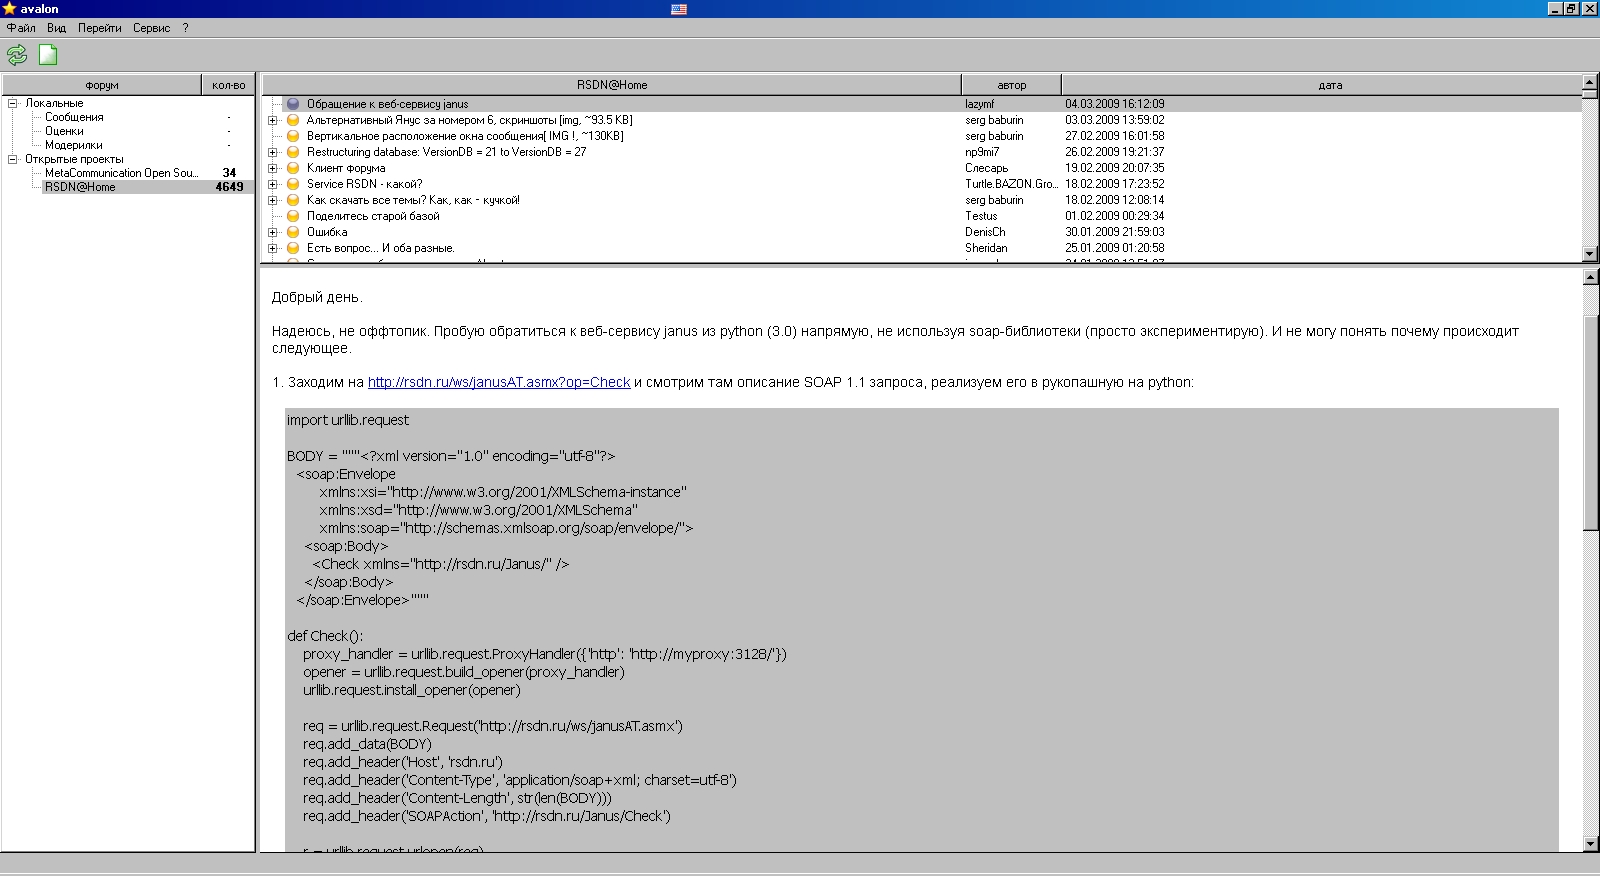Viewport: 1600px width, 876px height.
Task: Click the yellow icon beside 'Ошибка' topic
Action: [x=293, y=232]
